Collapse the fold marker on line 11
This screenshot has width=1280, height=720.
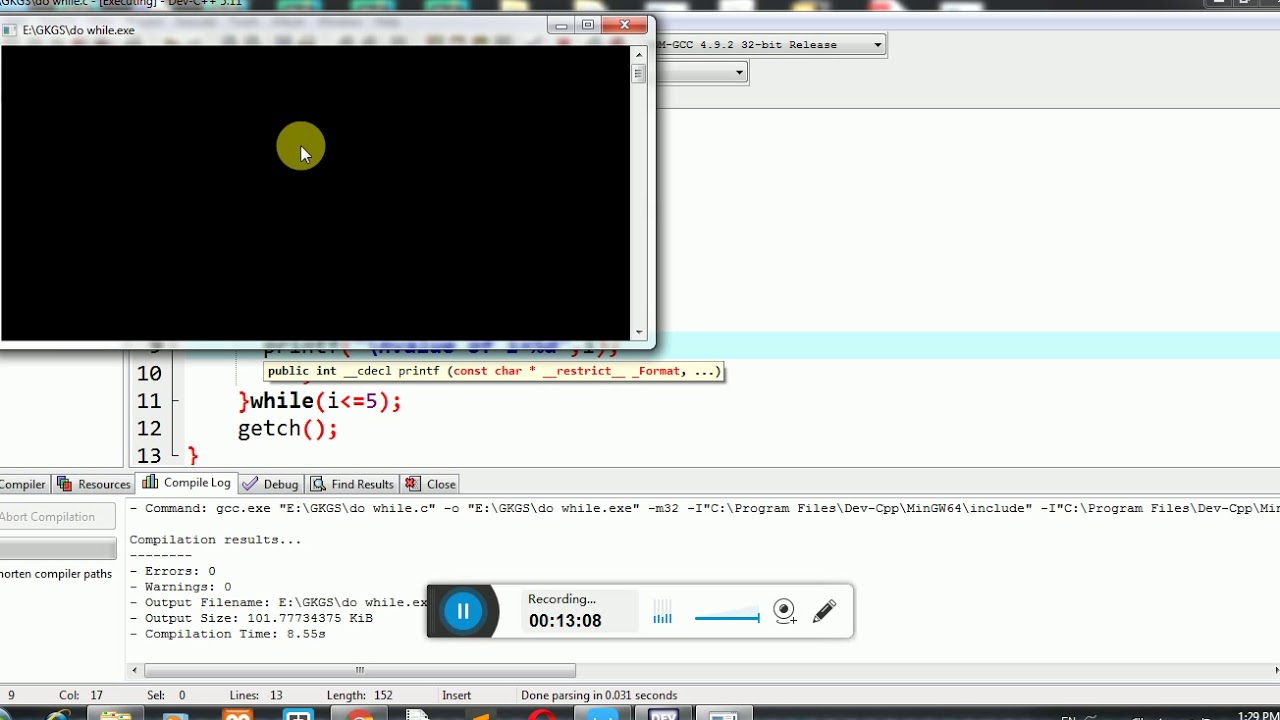(x=176, y=401)
